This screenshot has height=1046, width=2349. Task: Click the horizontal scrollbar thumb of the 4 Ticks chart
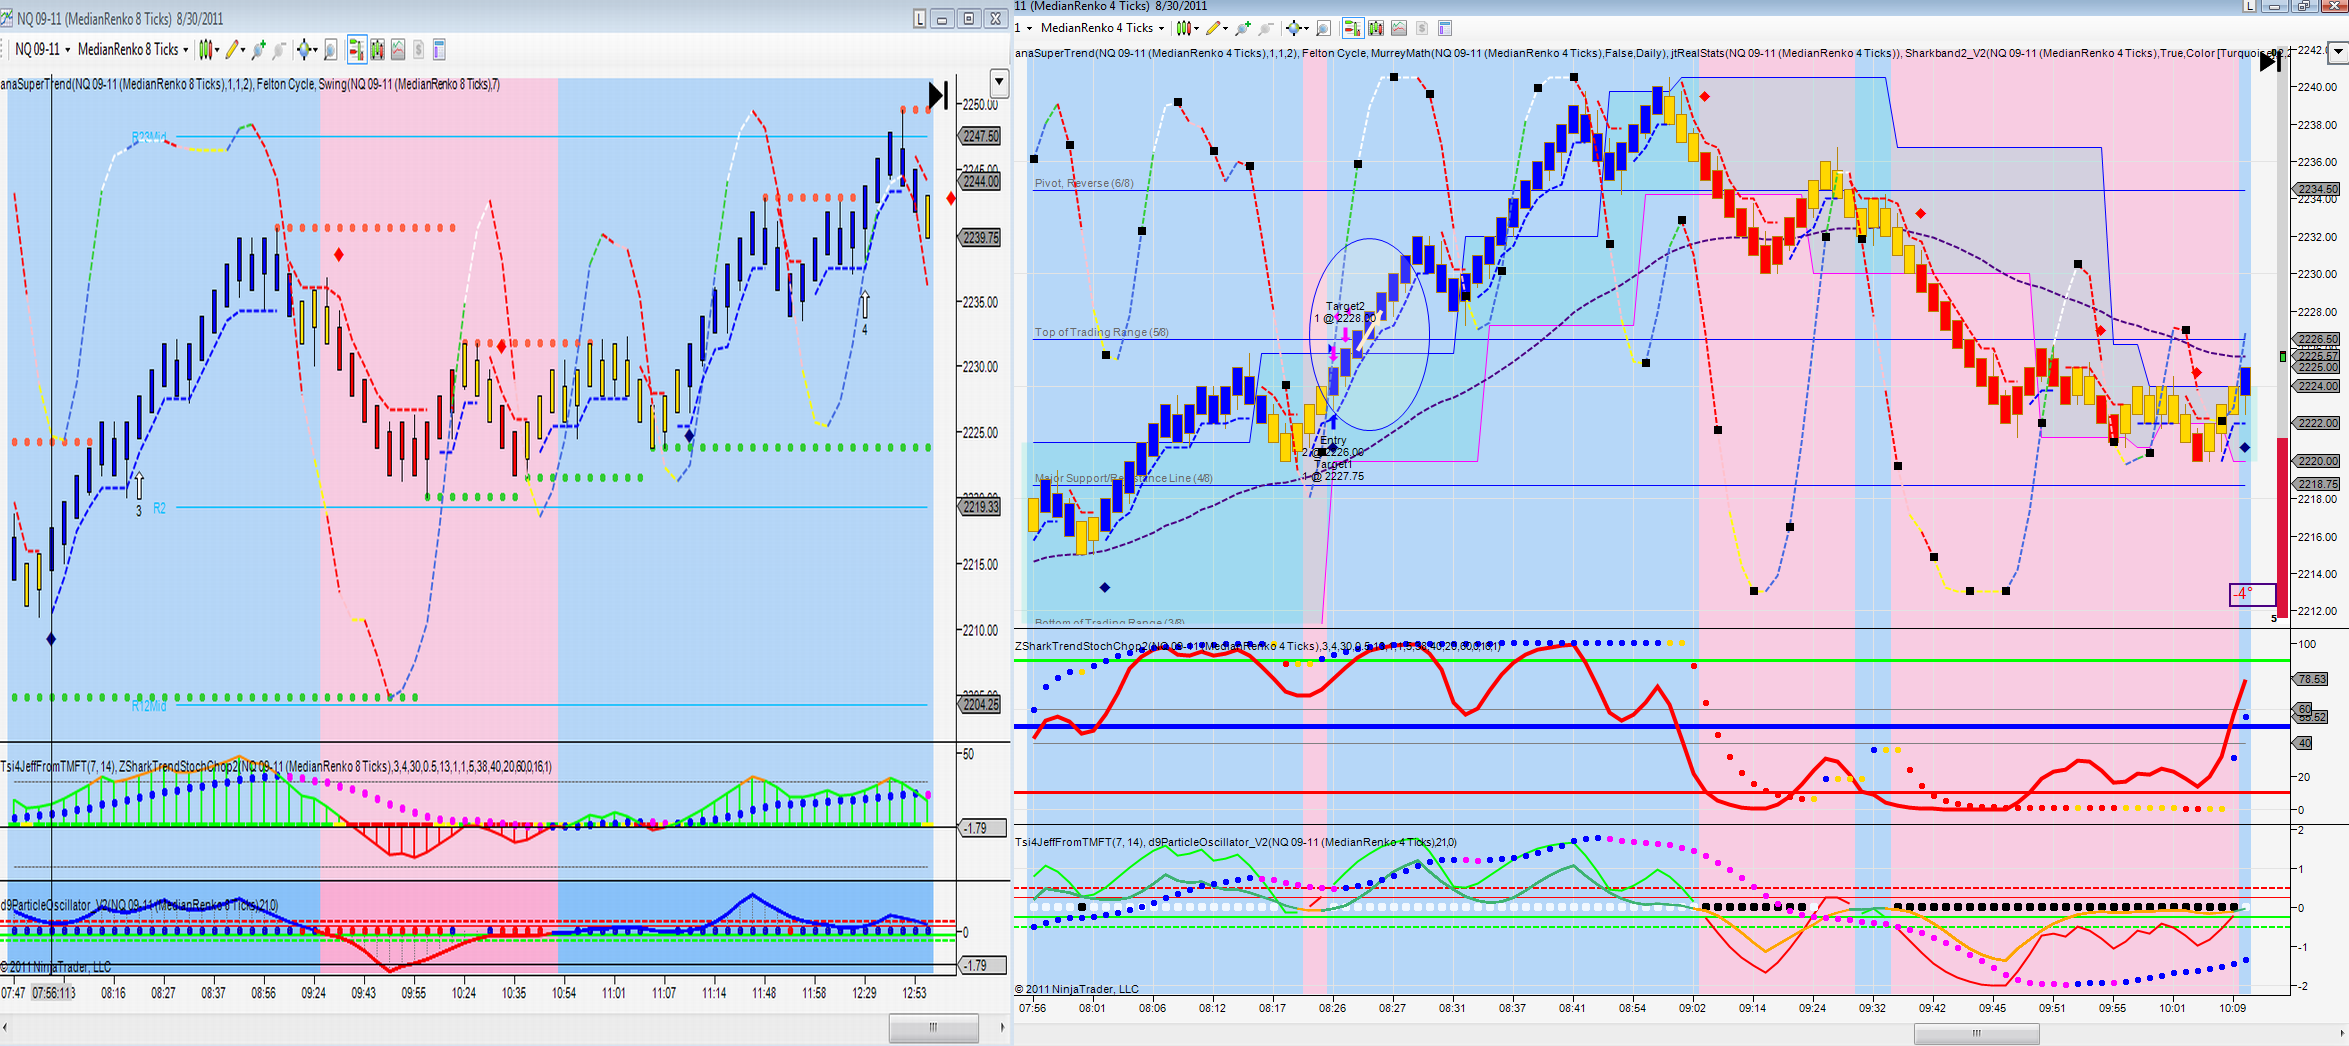[1976, 1033]
